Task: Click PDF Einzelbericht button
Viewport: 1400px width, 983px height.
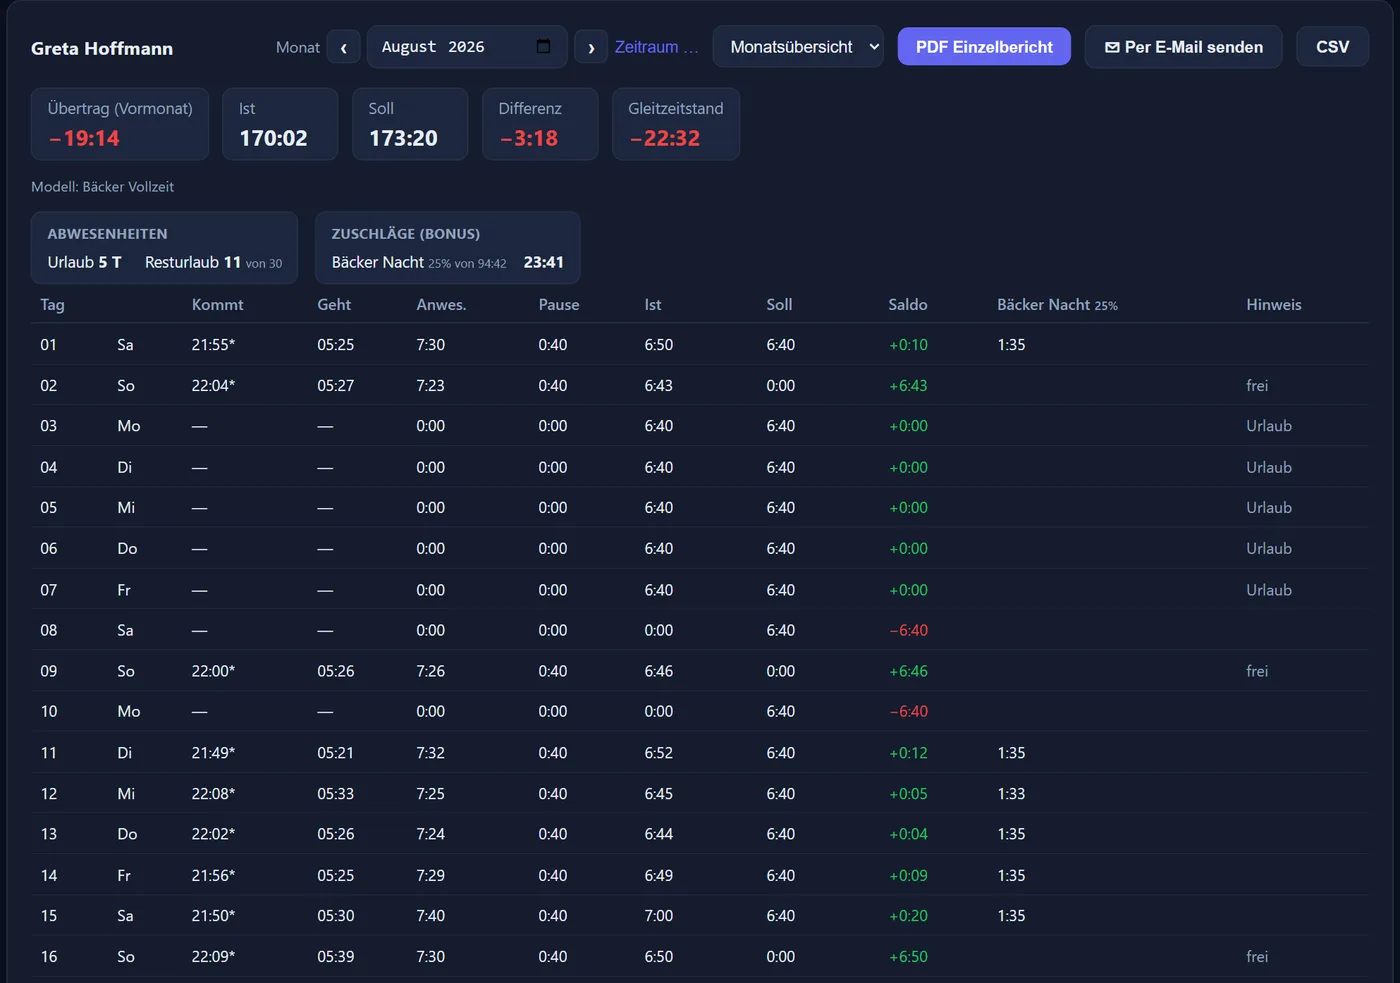Action: (x=984, y=47)
